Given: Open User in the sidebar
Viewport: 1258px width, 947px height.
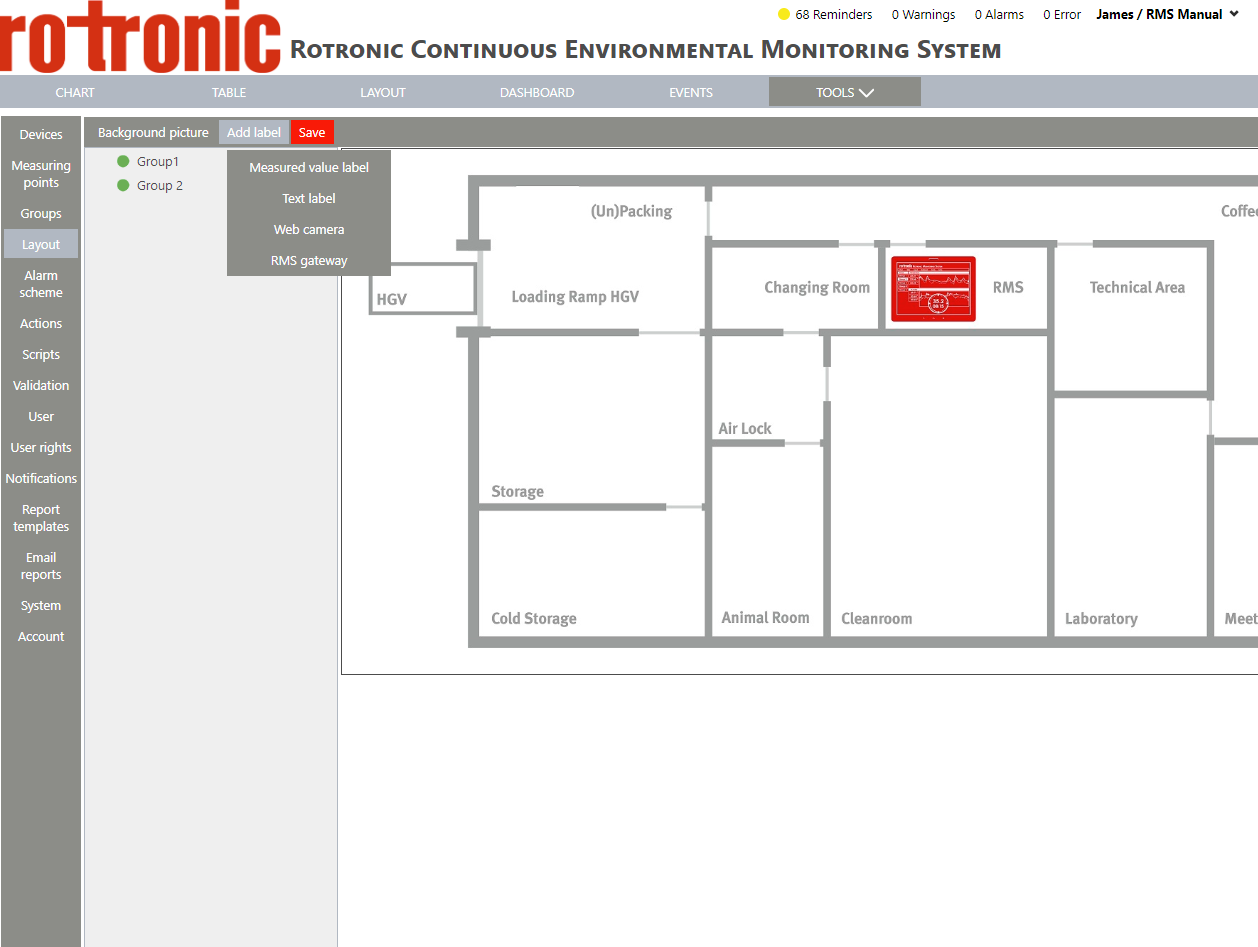Looking at the screenshot, I should coord(41,416).
